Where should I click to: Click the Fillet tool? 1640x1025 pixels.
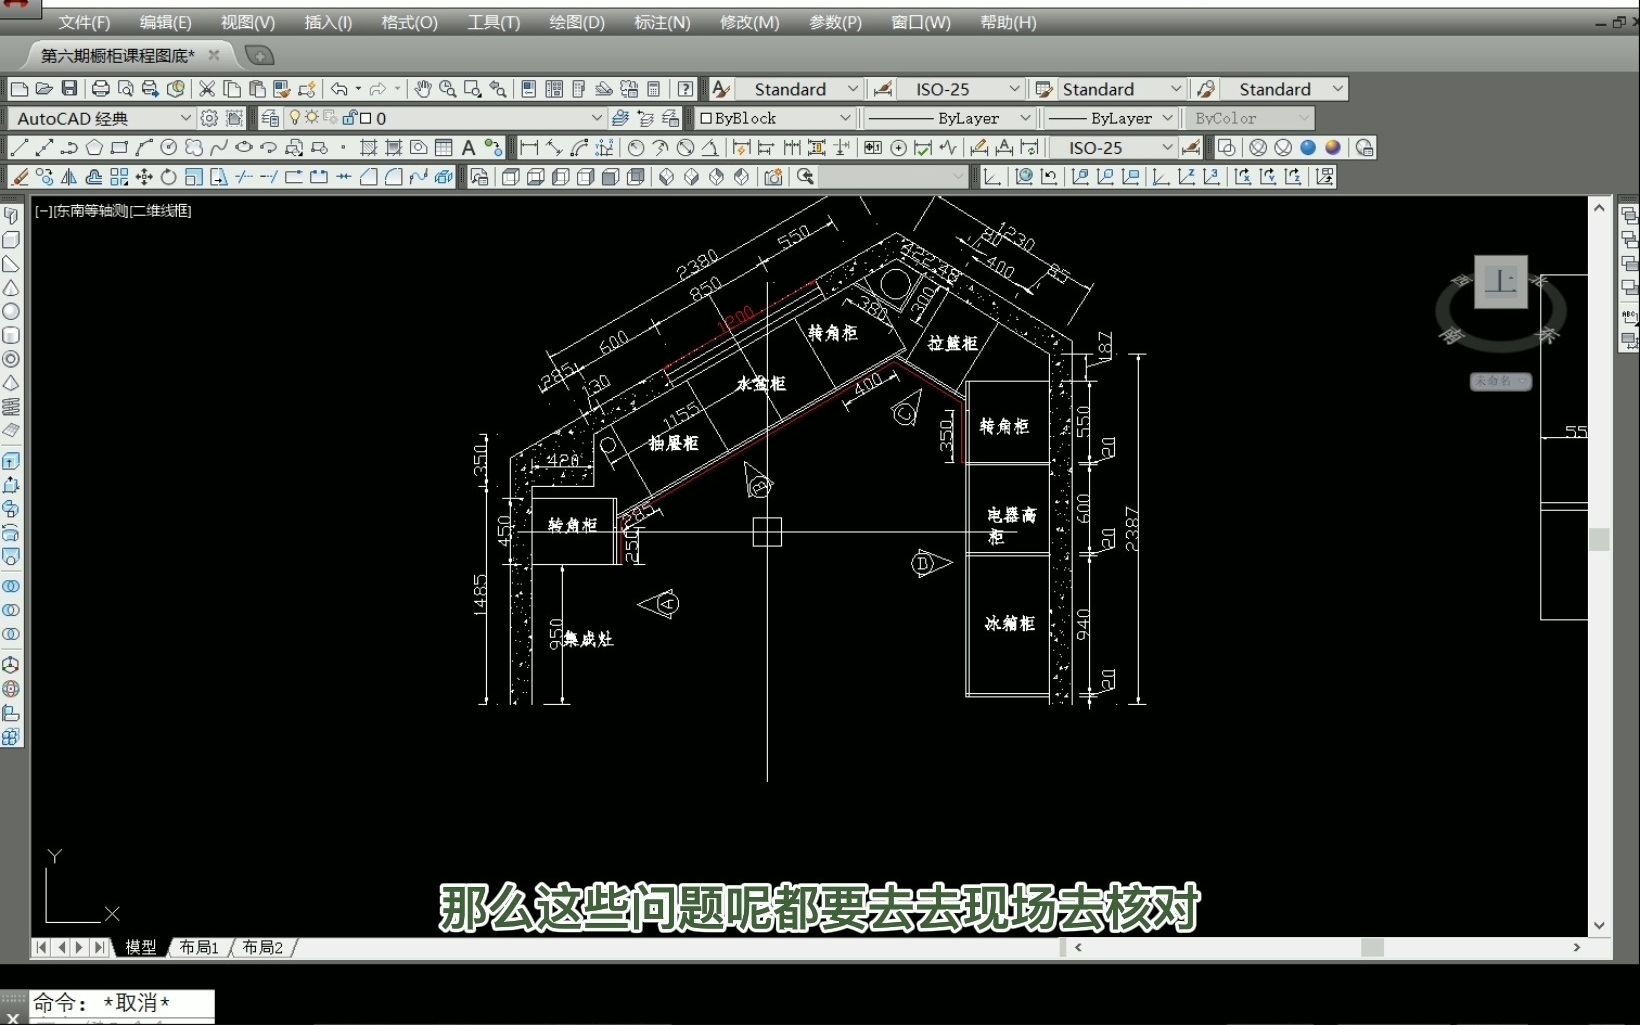click(394, 177)
